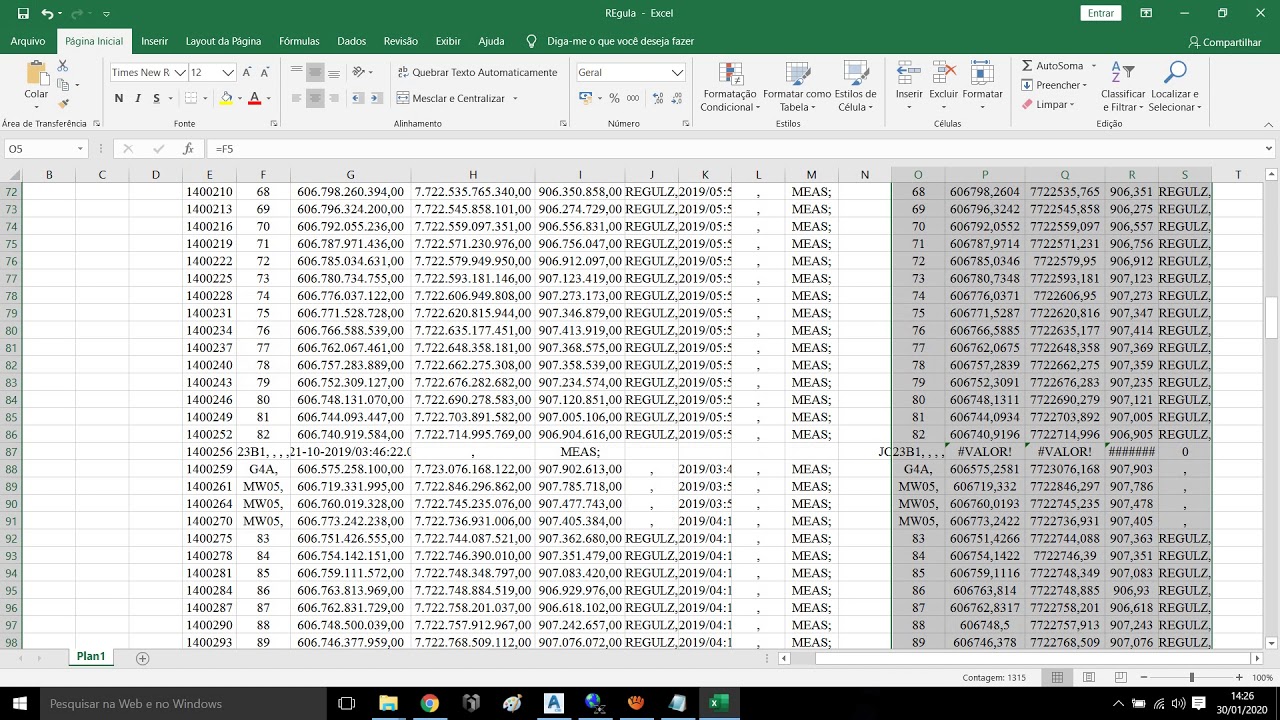
Task: Toggle center horizontal alignment
Action: click(x=315, y=98)
